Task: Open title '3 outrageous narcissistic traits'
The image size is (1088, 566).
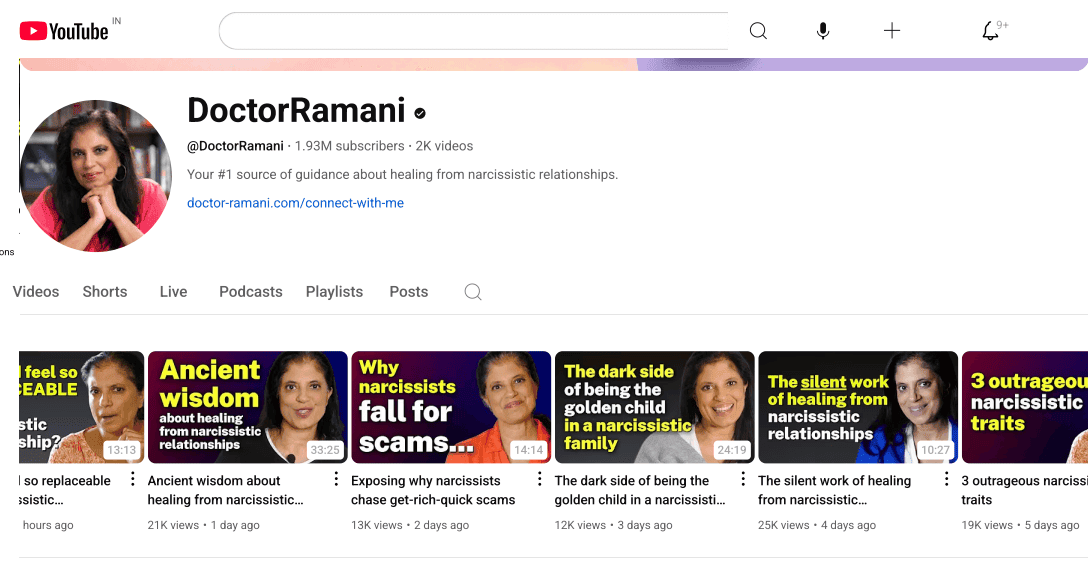Action: pos(1024,490)
